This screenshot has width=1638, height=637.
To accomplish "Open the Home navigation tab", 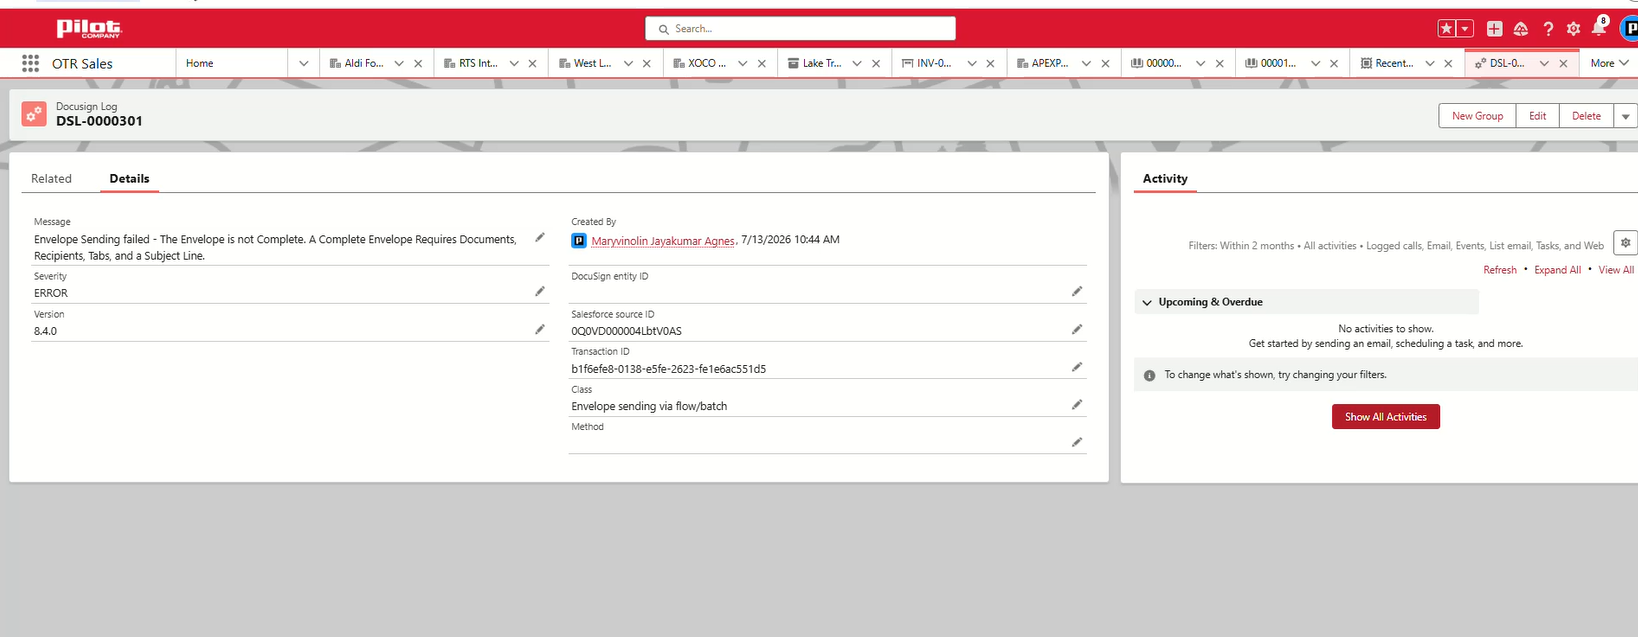I will pyautogui.click(x=200, y=63).
